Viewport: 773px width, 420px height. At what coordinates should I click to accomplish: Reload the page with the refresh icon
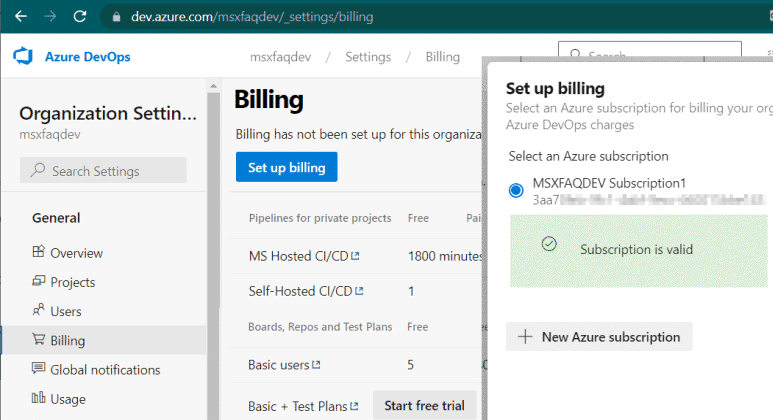pos(80,16)
